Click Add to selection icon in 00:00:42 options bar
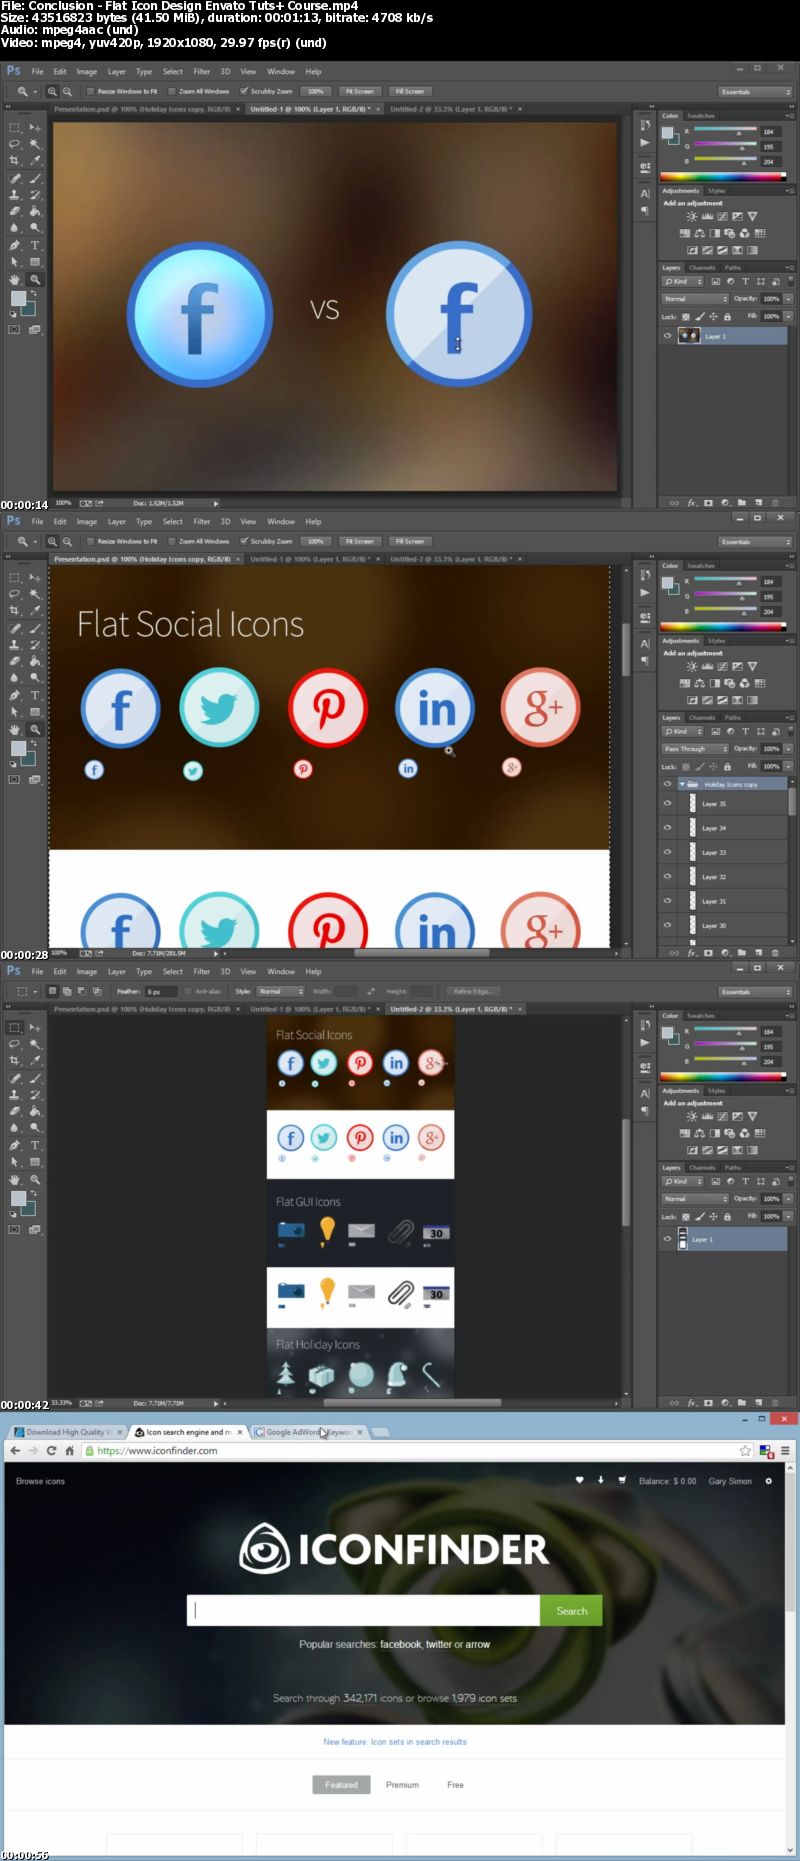800x1861 pixels. 67,991
